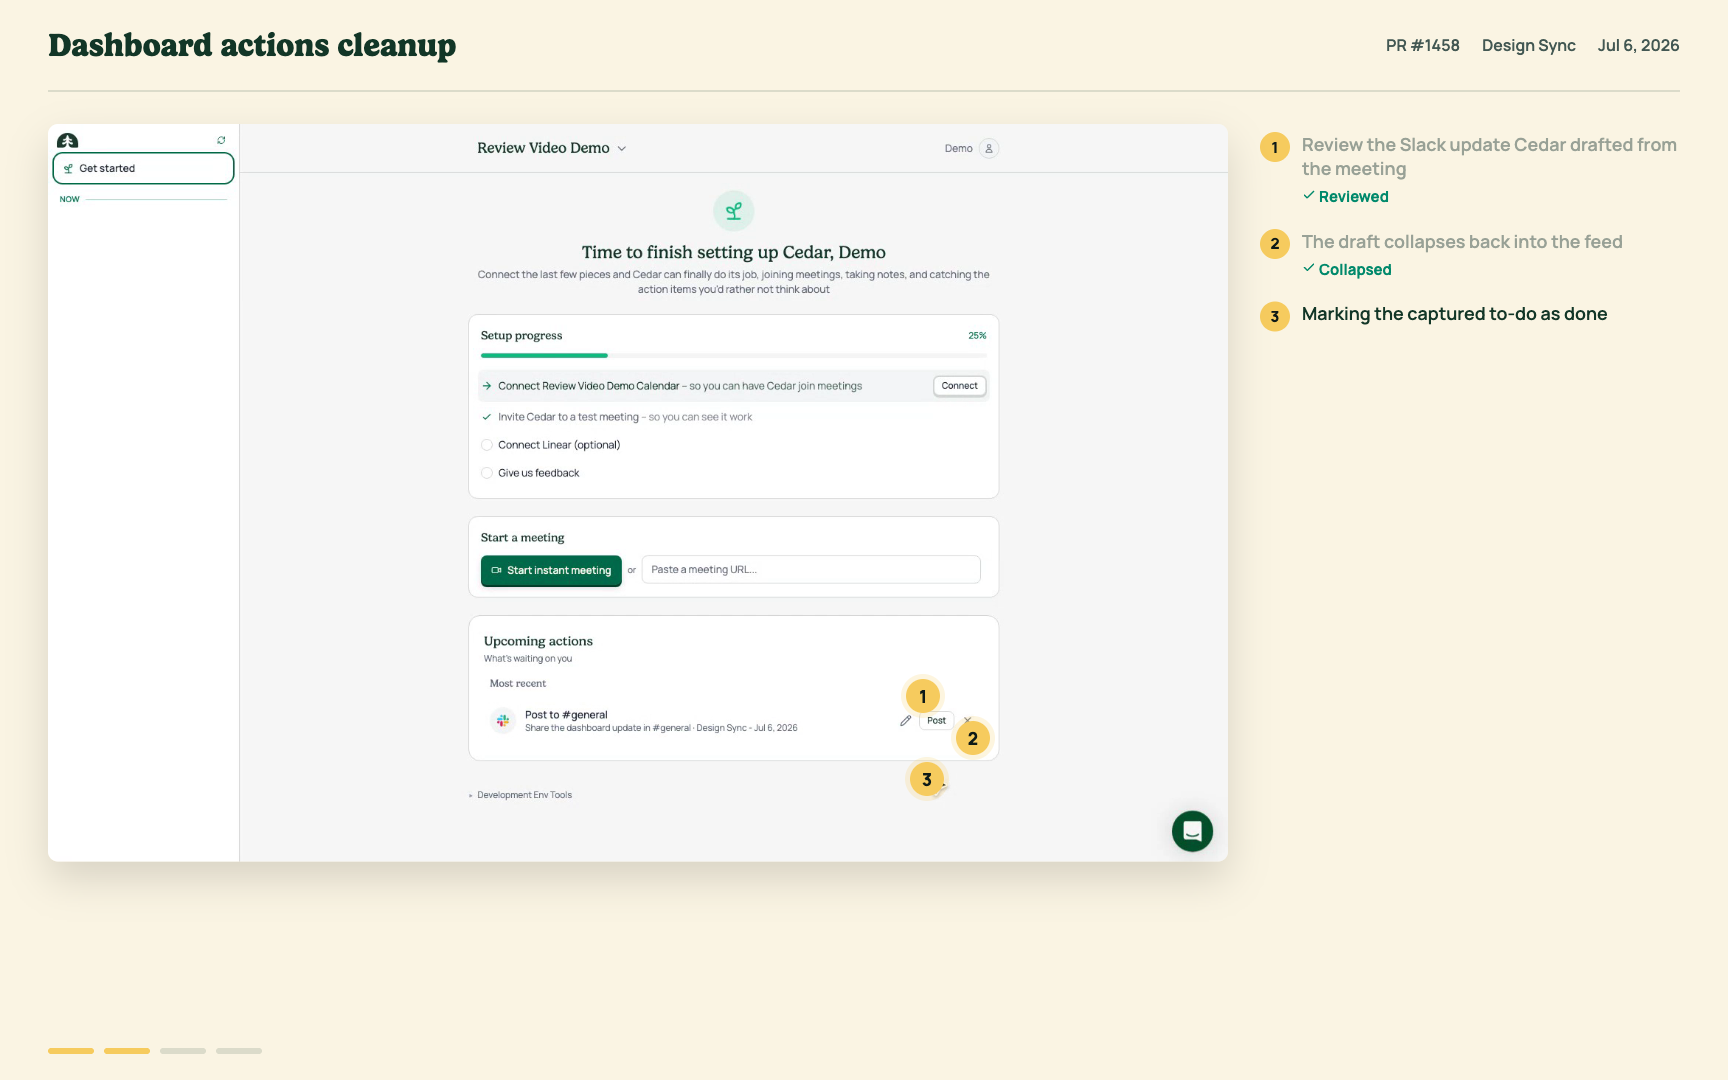Select annotation step 3 Marking the captured to-do
This screenshot has width=1728, height=1080.
pyautogui.click(x=1454, y=314)
